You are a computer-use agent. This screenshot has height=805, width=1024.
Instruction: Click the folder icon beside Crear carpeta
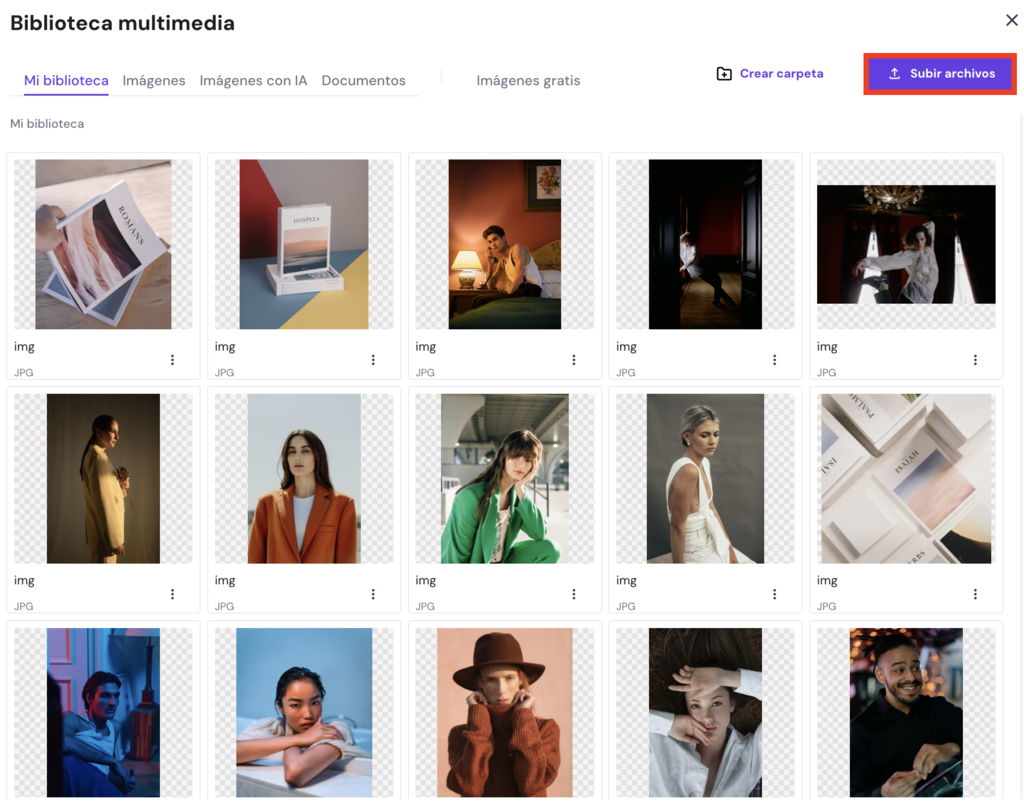pos(724,74)
